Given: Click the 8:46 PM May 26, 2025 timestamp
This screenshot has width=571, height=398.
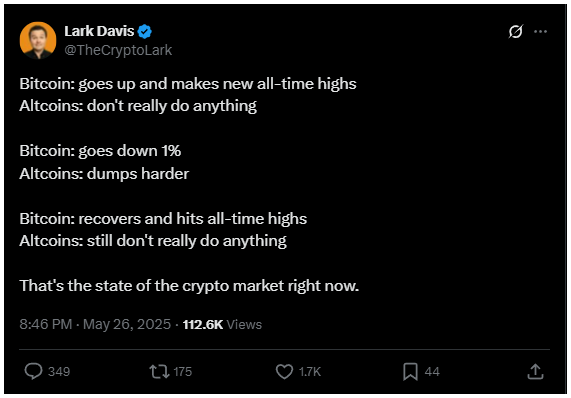Looking at the screenshot, I should [x=95, y=324].
